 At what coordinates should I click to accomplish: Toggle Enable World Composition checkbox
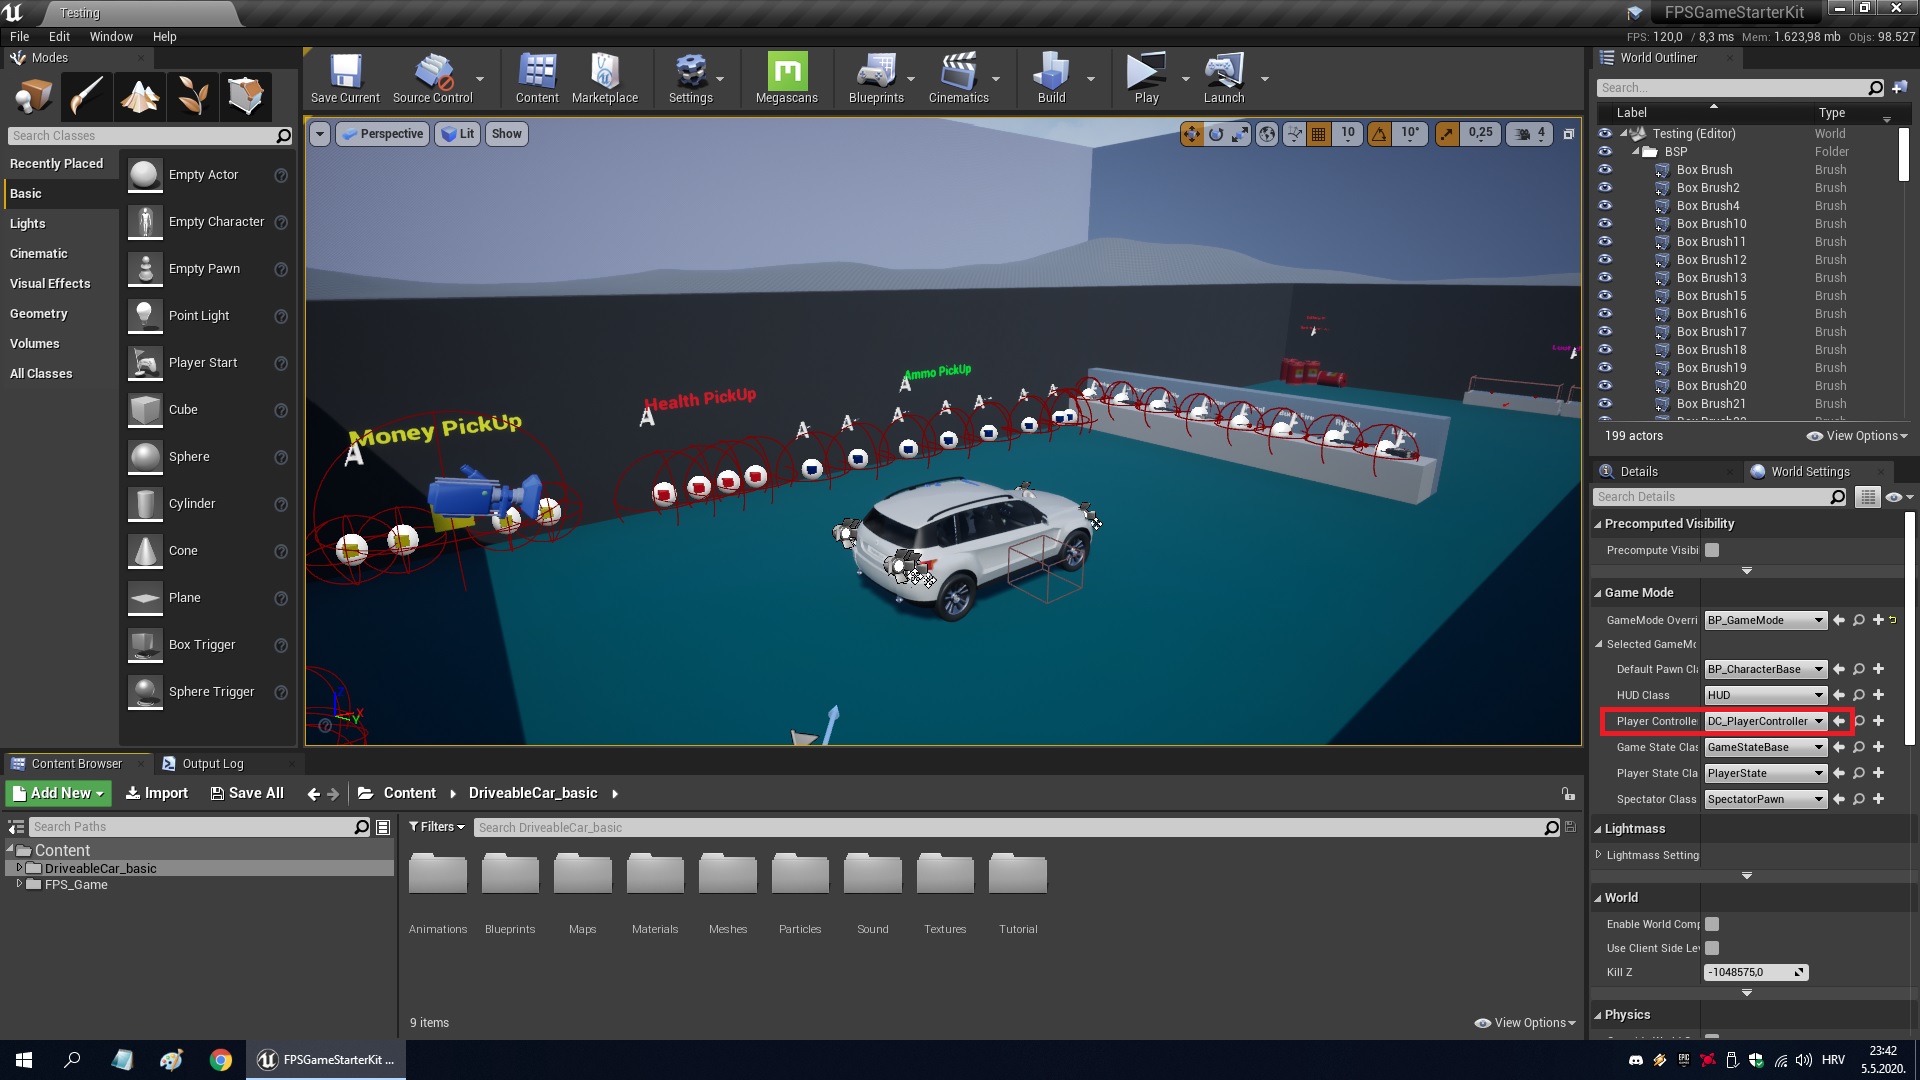point(1712,924)
